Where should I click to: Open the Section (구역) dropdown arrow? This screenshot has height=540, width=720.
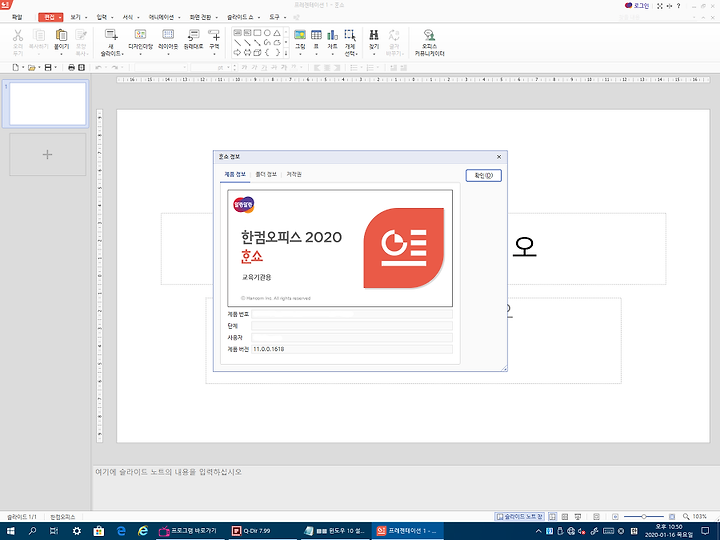pyautogui.click(x=214, y=54)
